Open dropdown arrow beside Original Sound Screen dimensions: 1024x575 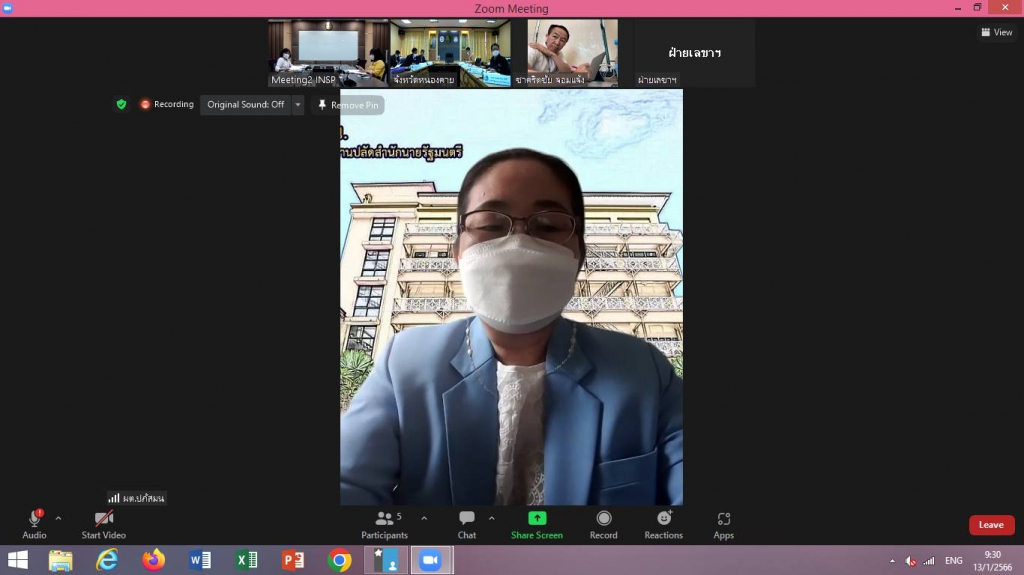pos(298,105)
